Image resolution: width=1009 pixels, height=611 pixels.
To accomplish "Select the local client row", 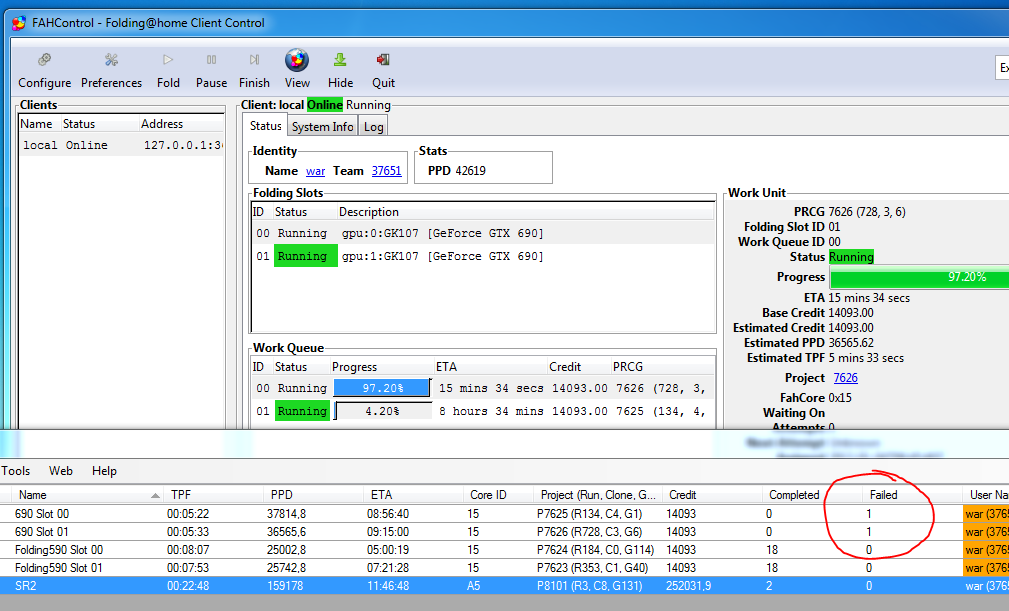I will point(122,145).
